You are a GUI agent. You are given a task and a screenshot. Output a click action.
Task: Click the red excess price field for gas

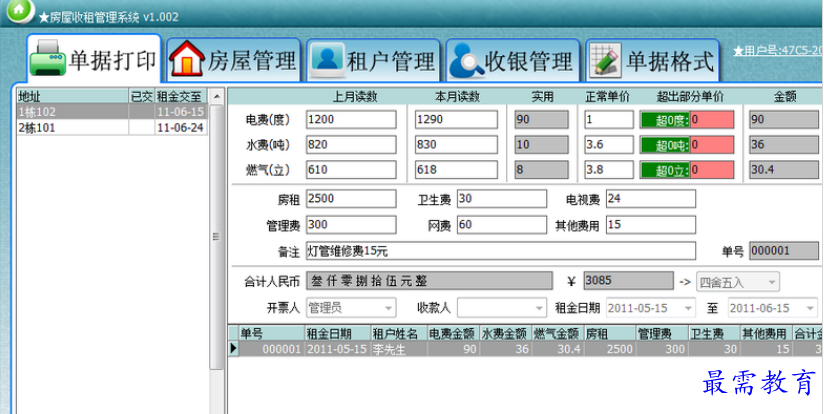click(712, 170)
